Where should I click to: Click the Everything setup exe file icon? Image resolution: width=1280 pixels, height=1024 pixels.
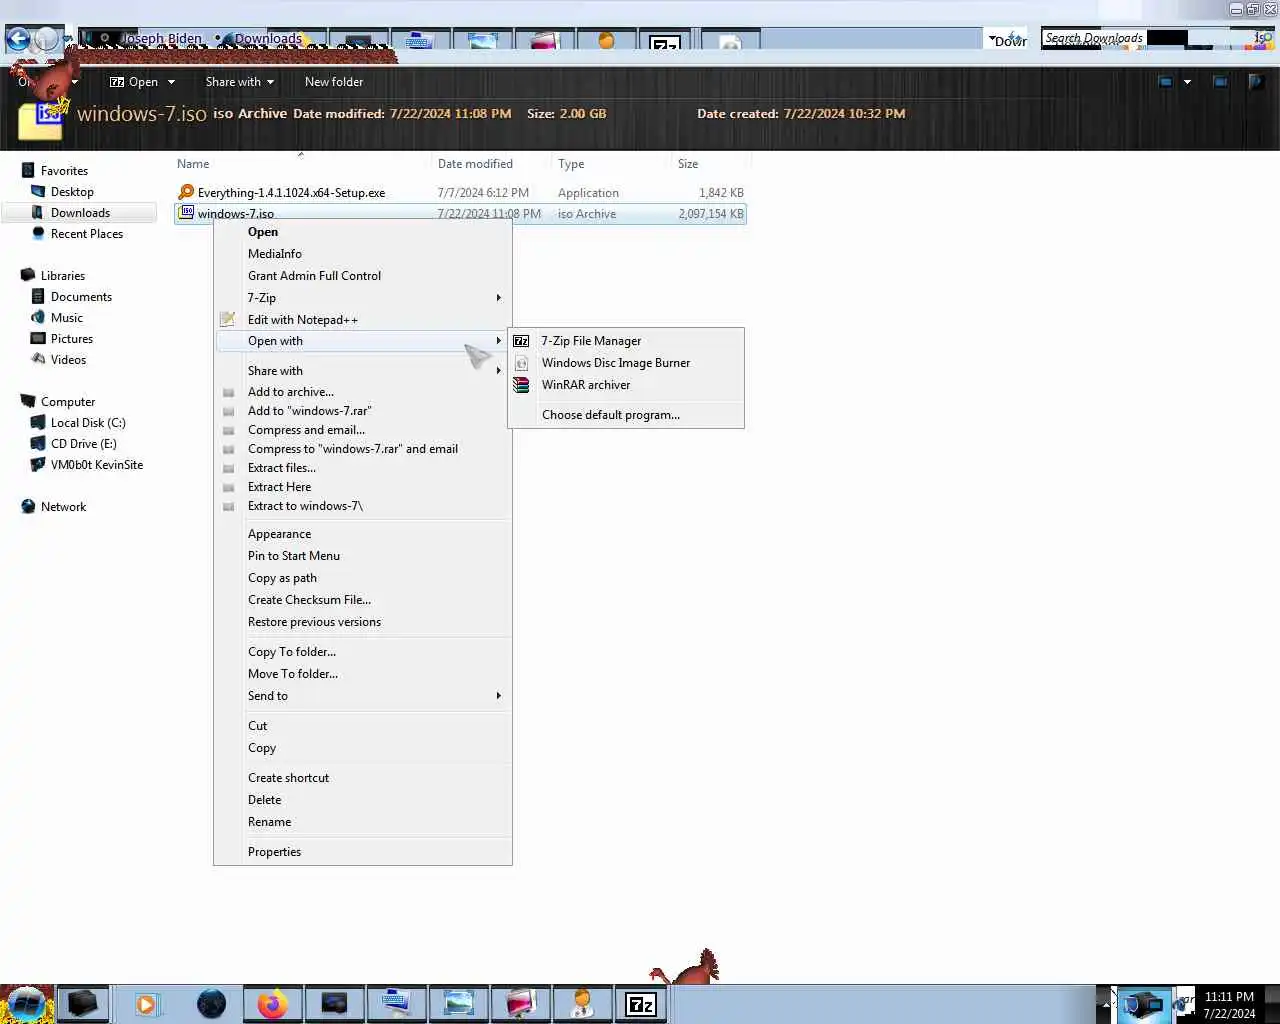pos(186,192)
